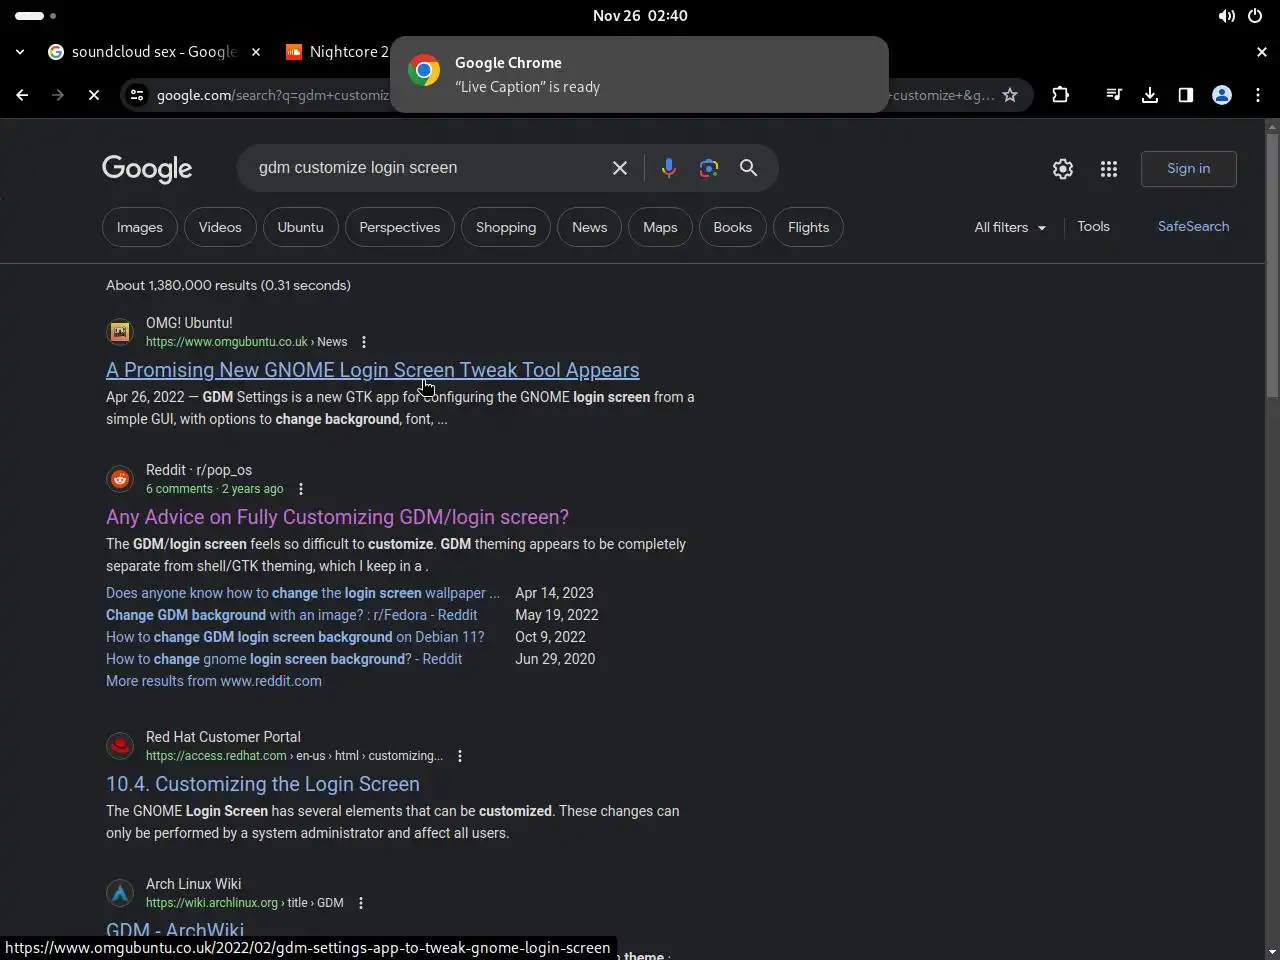Switch to the Nightcore tab
Viewport: 1280px width, 960px height.
coord(336,52)
